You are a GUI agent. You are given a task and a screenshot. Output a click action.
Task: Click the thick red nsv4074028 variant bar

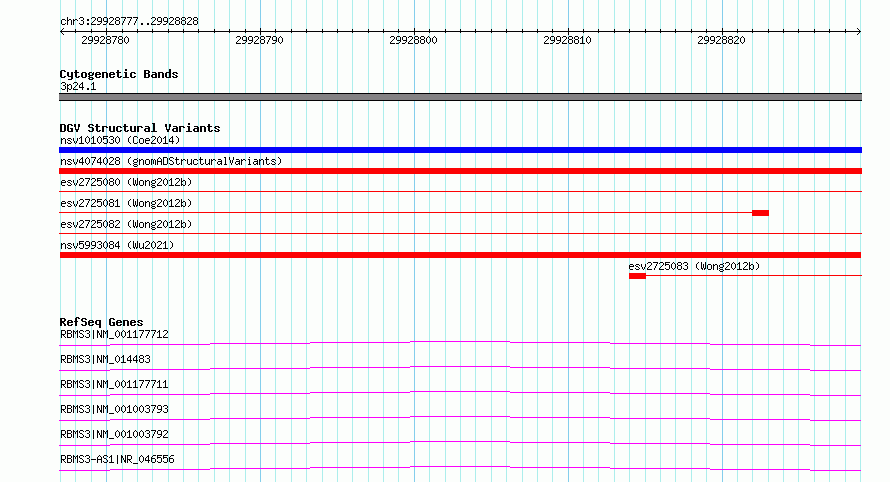click(460, 171)
